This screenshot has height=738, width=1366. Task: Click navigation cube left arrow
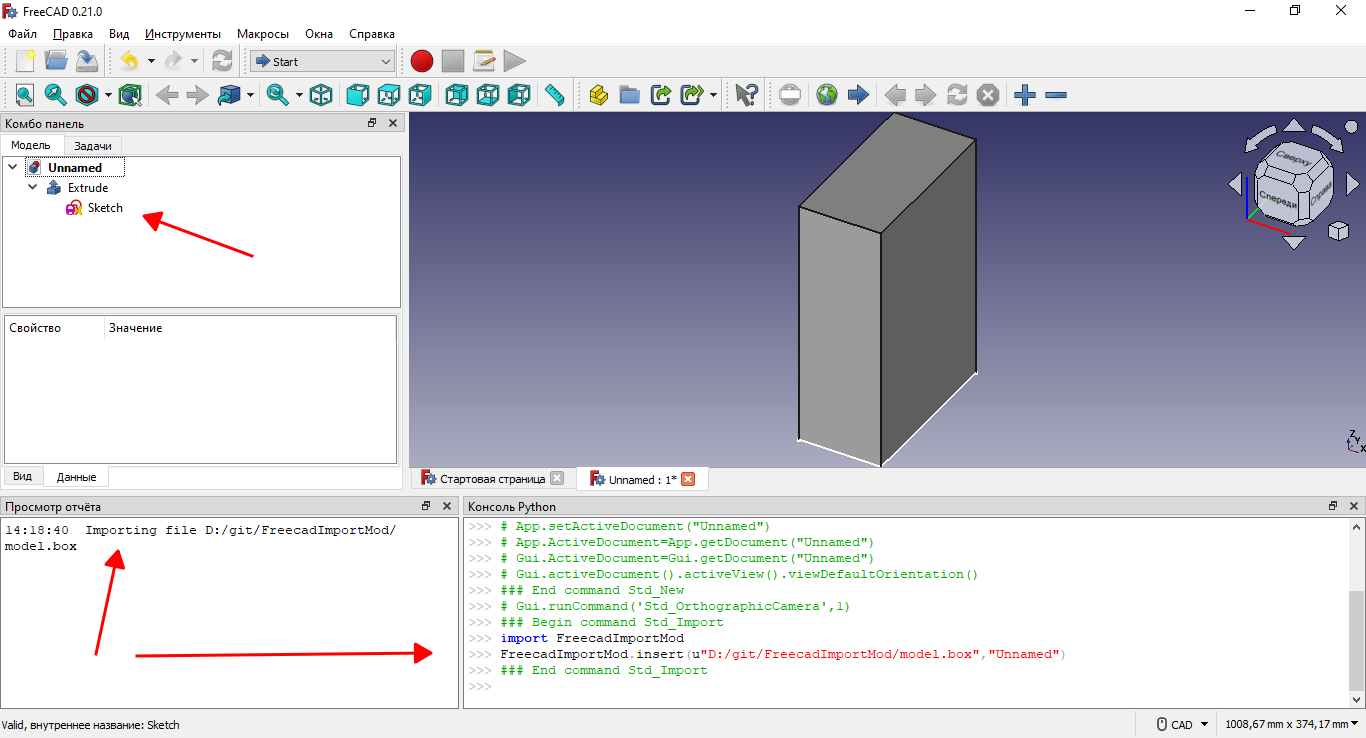1235,184
